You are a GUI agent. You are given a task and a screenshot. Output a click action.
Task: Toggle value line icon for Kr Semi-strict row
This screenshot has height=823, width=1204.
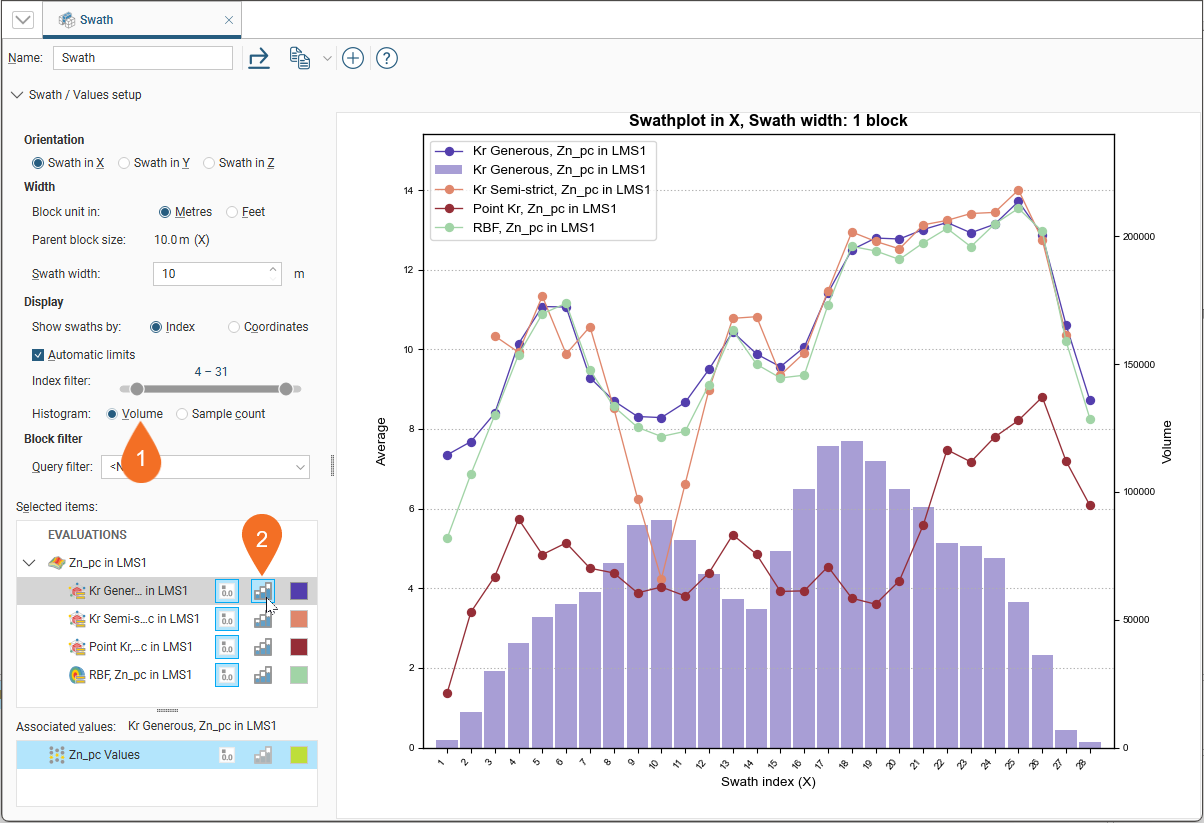227,619
